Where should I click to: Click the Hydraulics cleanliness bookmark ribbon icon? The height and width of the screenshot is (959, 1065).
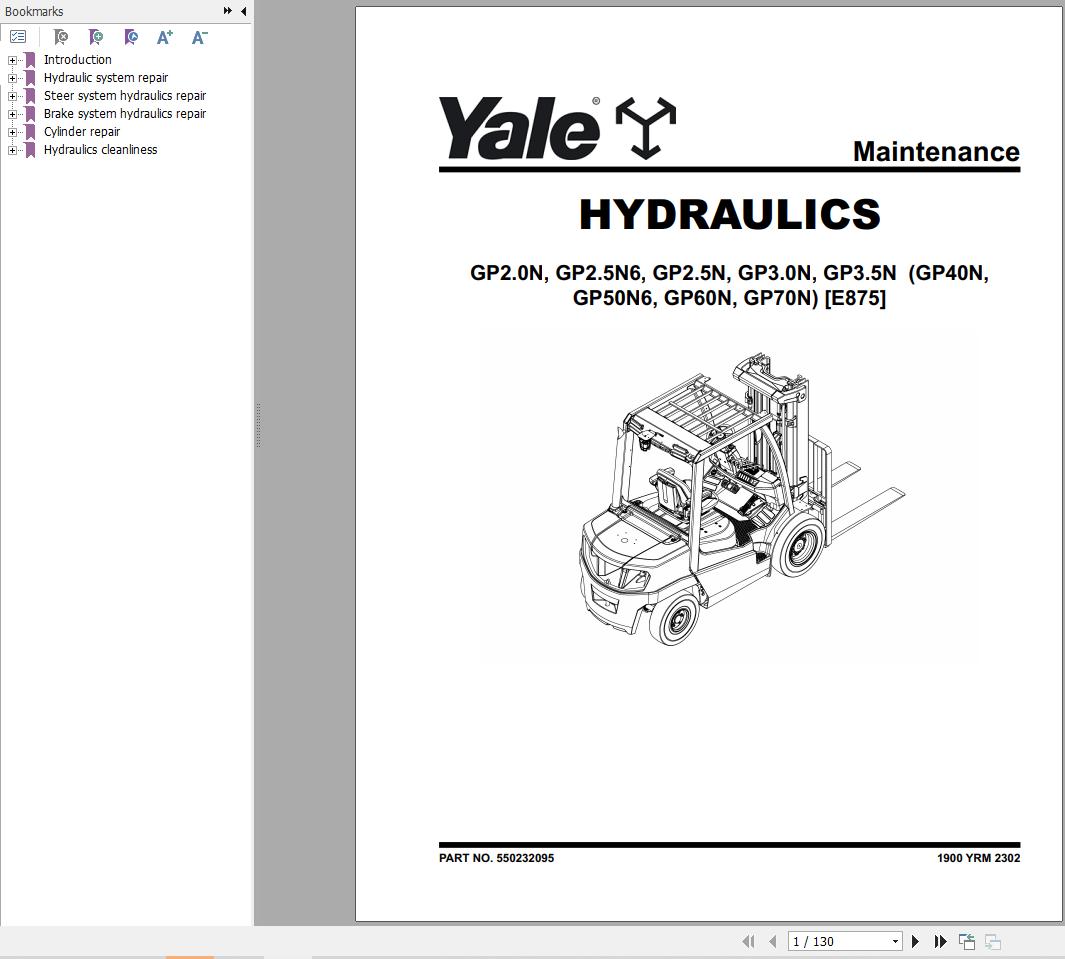tap(30, 149)
